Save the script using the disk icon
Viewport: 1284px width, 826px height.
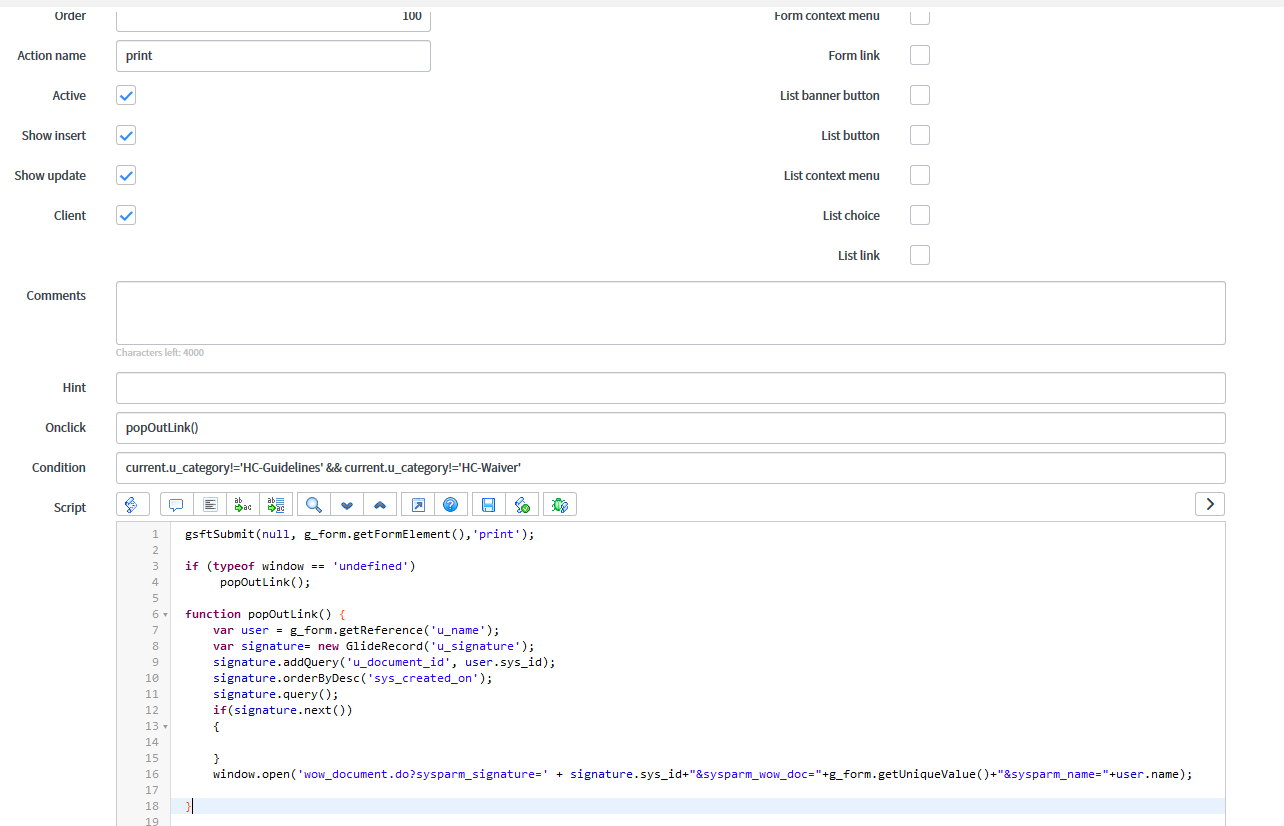point(487,504)
